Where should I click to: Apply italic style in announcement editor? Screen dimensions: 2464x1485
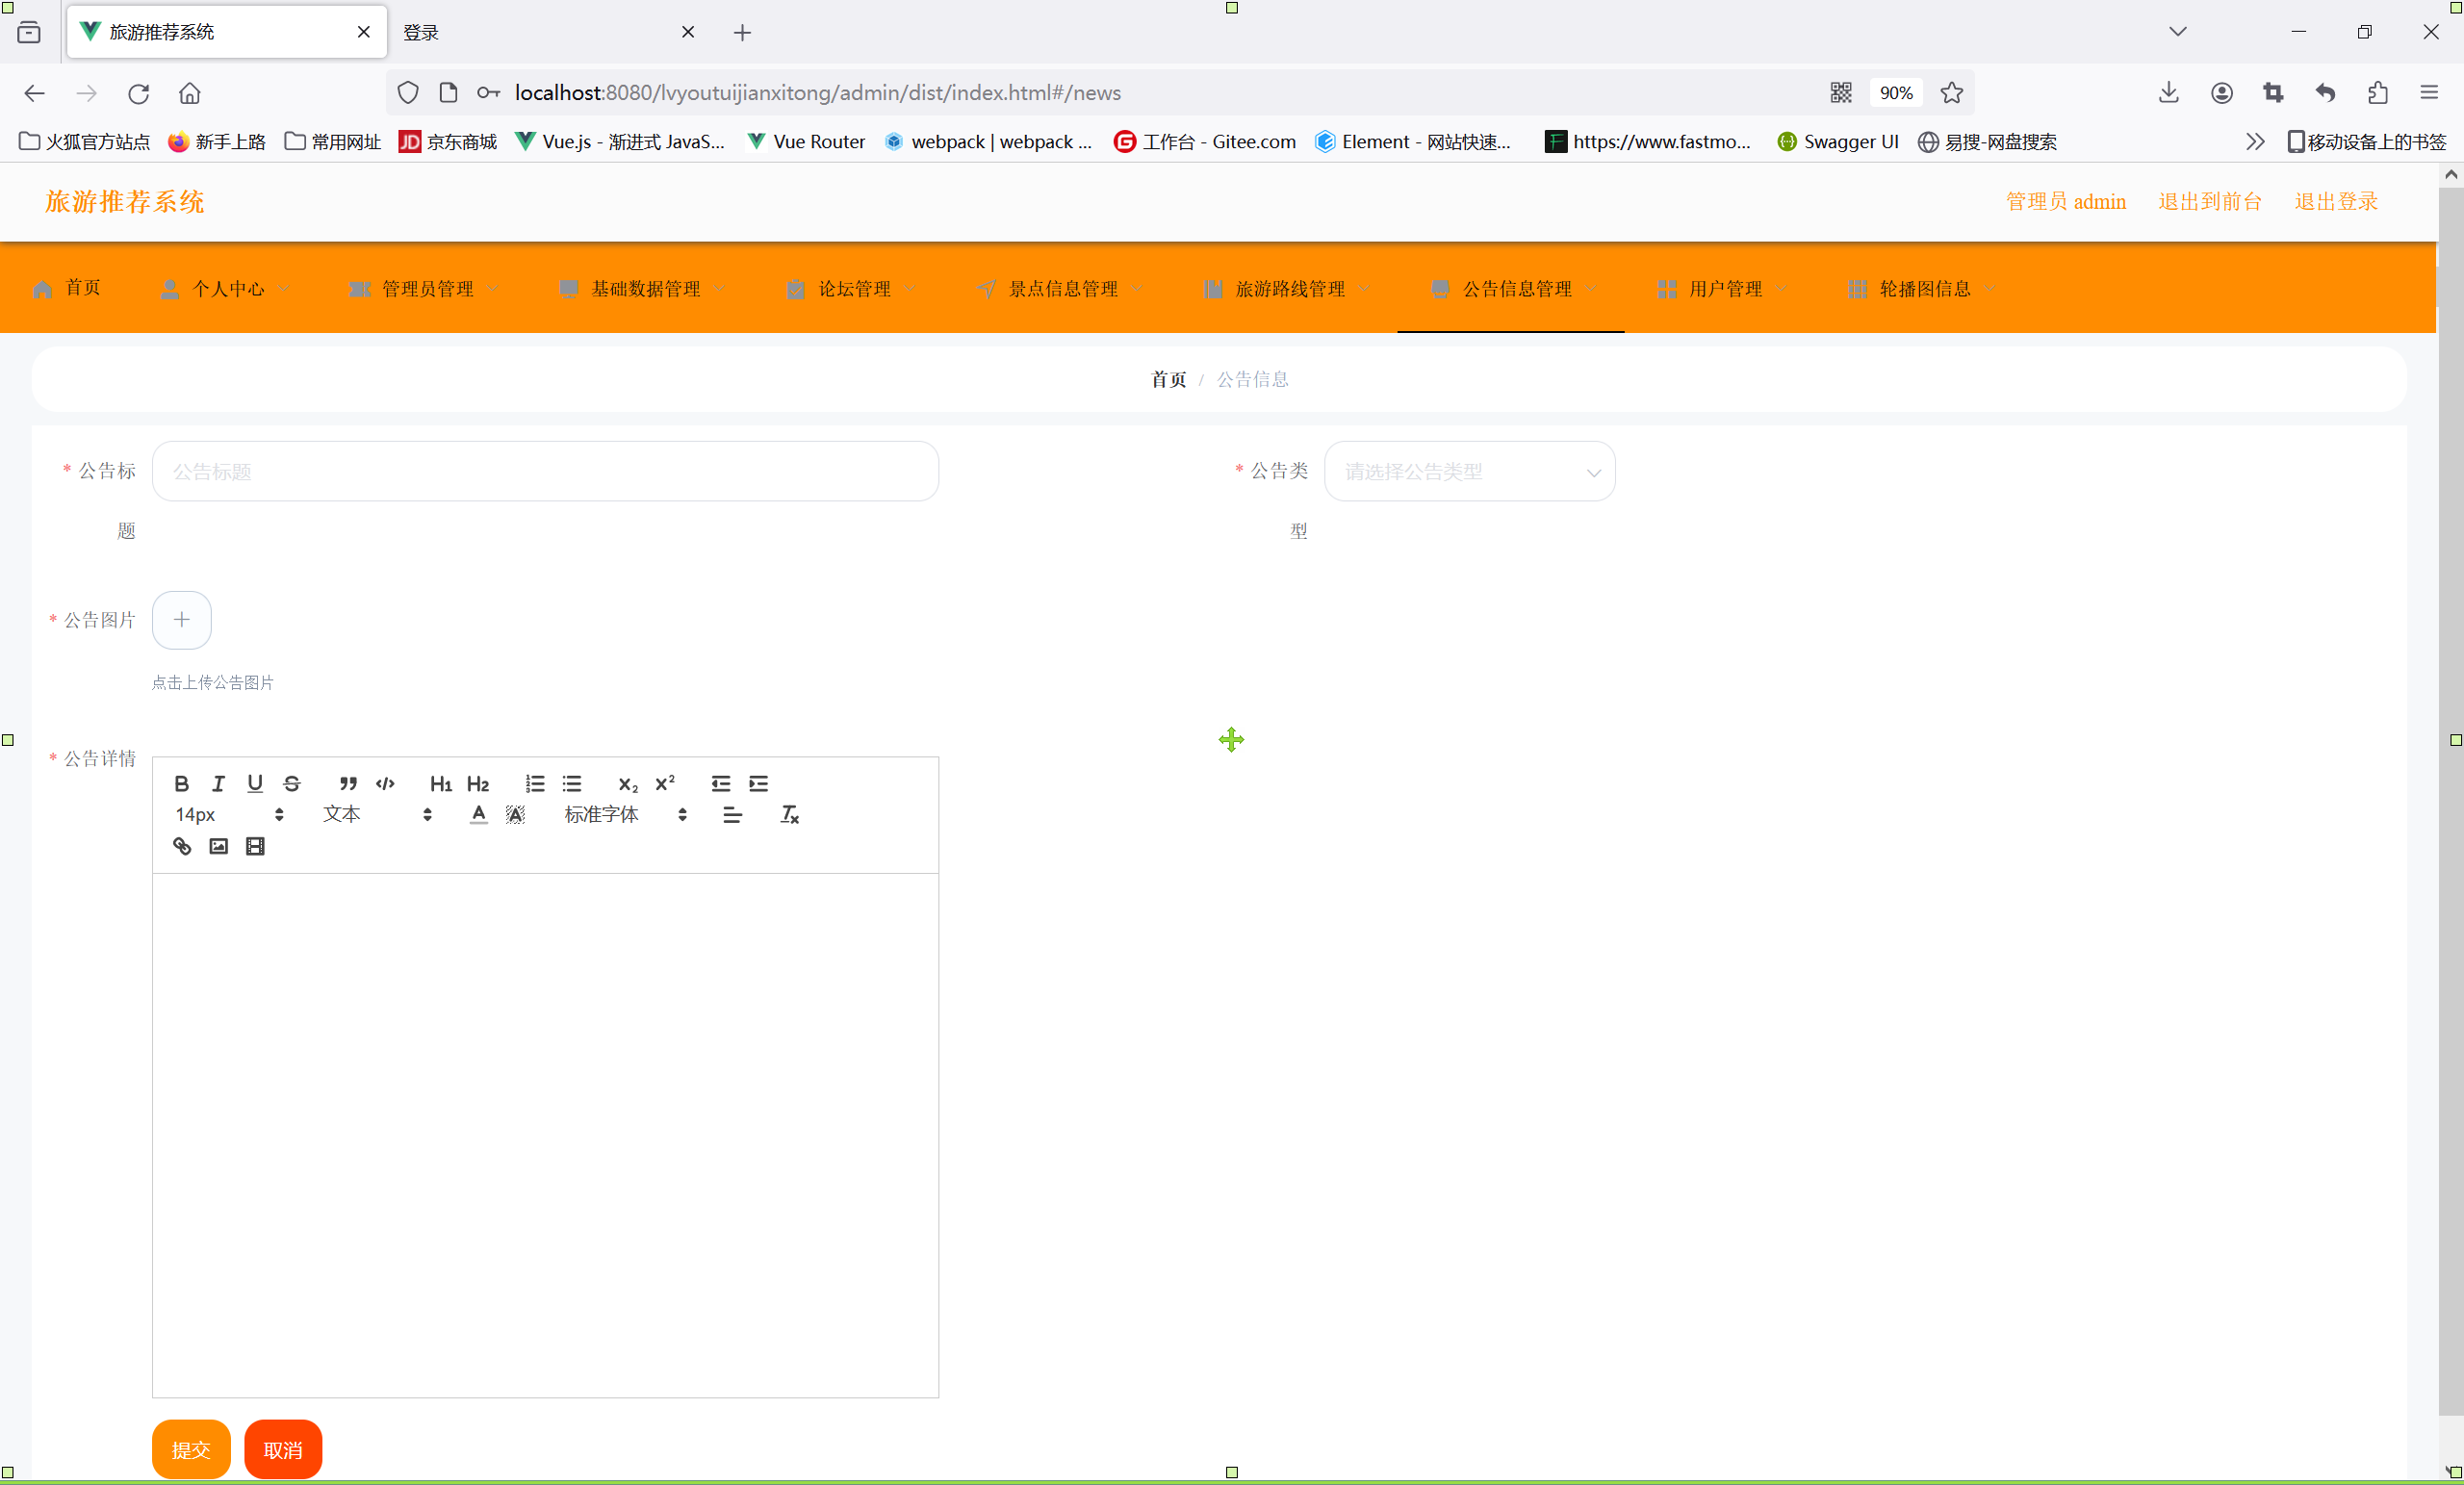point(218,783)
